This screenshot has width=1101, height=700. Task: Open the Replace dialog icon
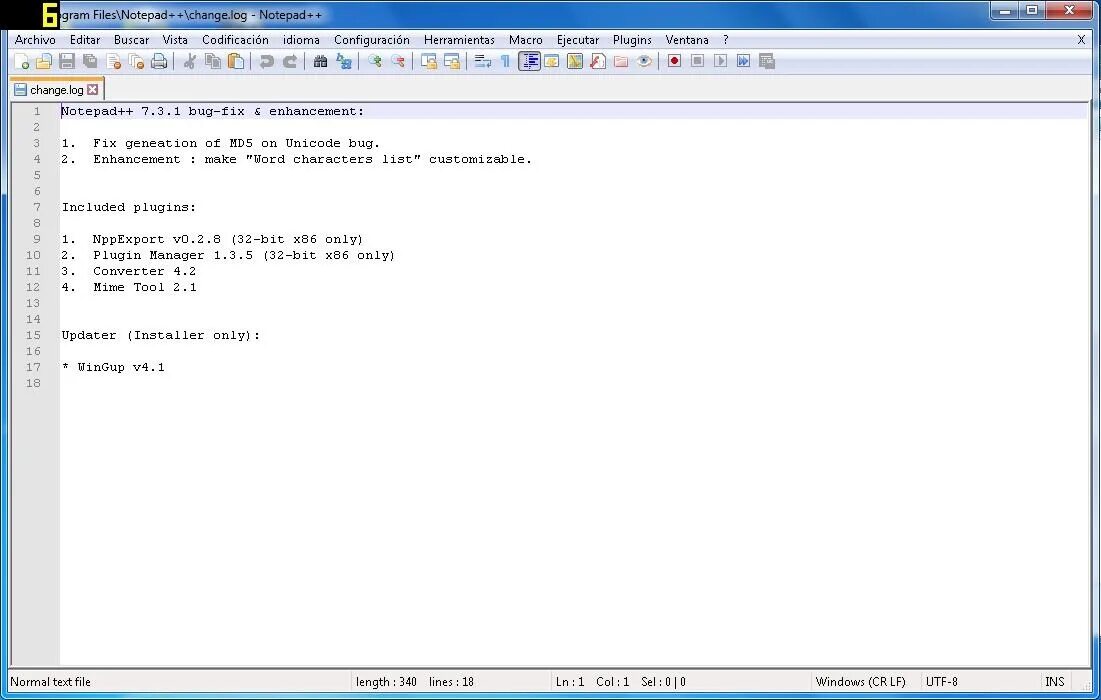point(343,62)
